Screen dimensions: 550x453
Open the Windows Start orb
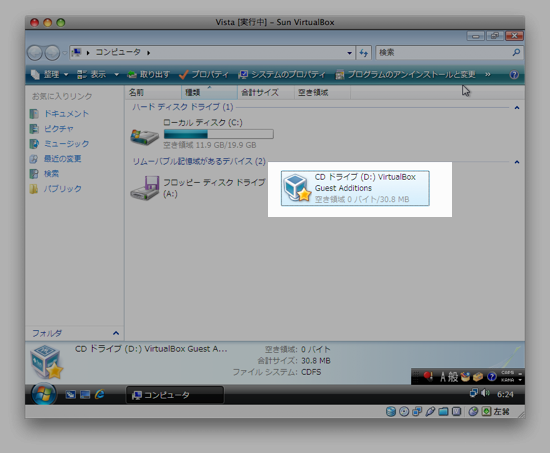pyautogui.click(x=44, y=394)
